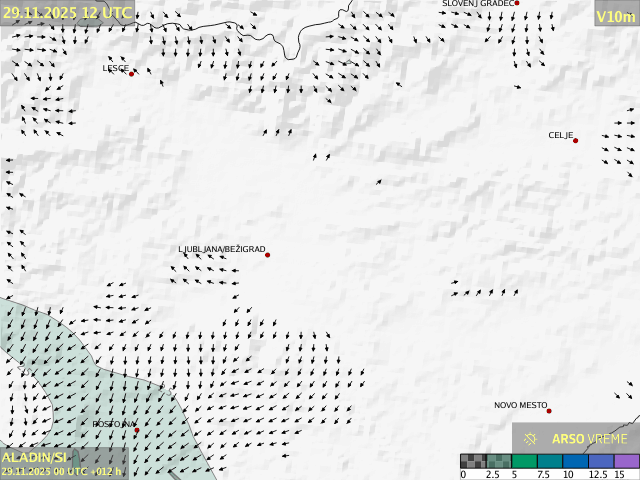640x480 pixels.
Task: Click the model run time 00 UTC +012 h
Action: 61,471
